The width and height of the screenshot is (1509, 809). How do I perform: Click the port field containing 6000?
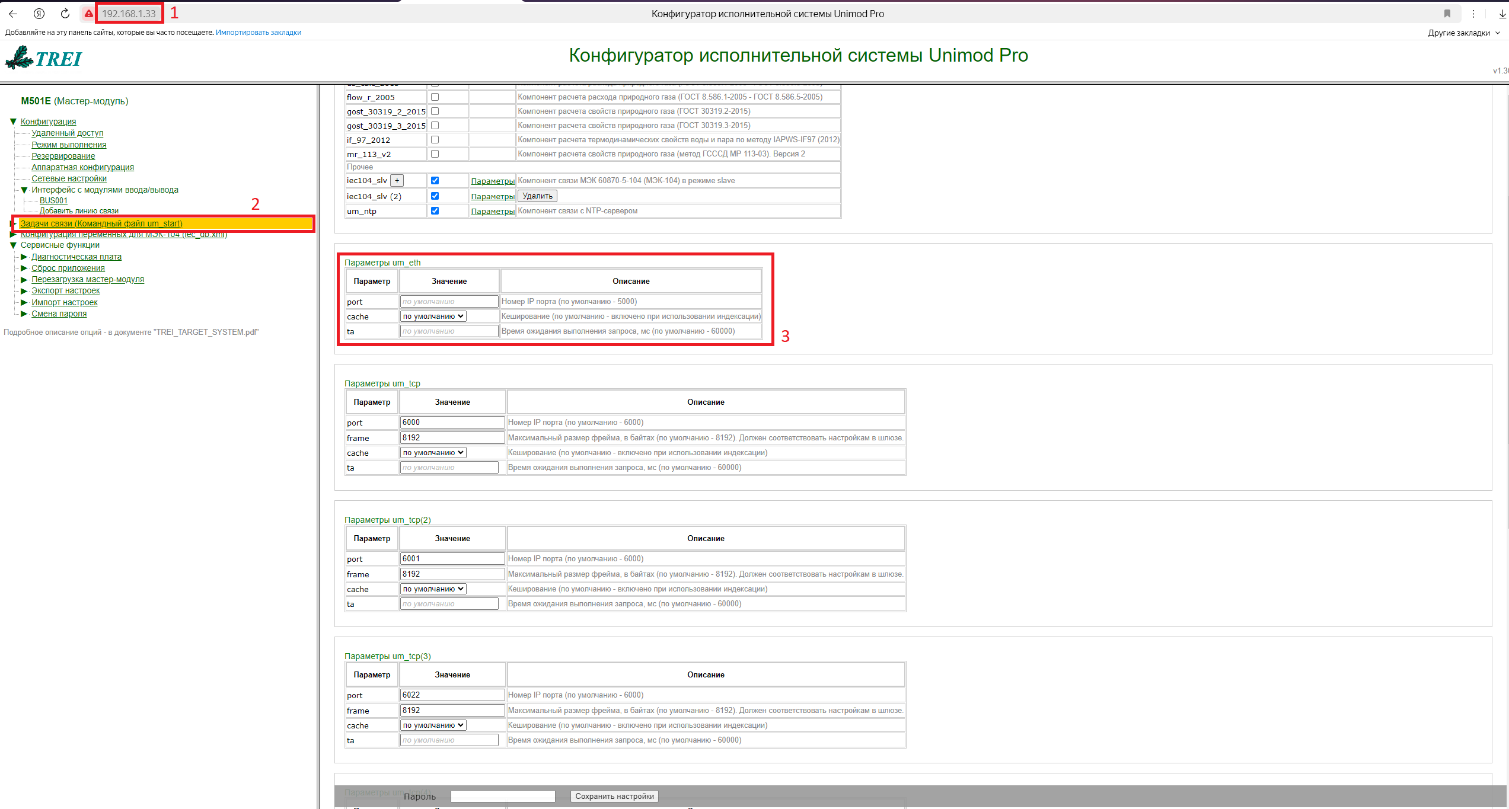452,422
